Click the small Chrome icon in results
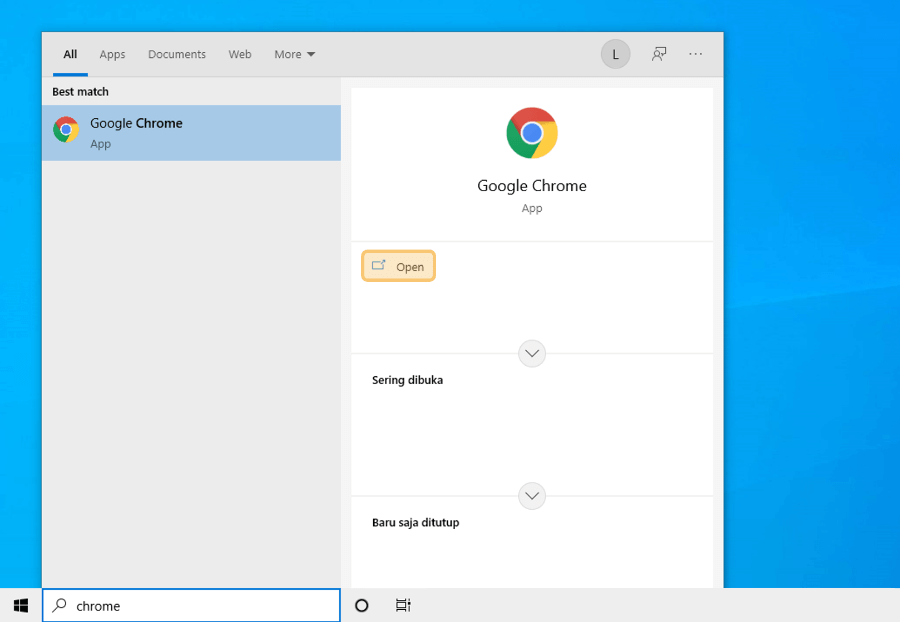The height and width of the screenshot is (622, 900). (66, 130)
